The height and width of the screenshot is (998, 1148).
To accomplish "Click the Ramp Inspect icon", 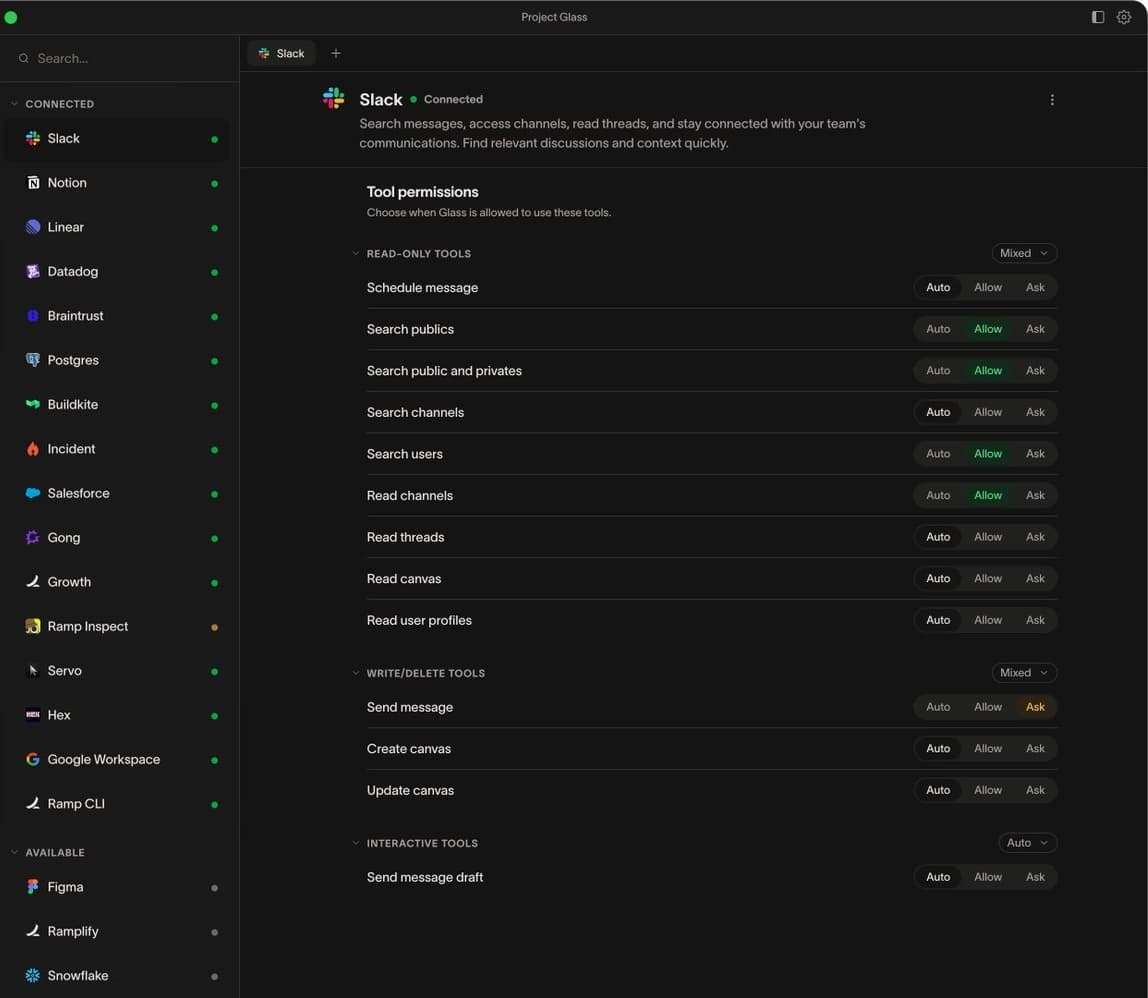I will pyautogui.click(x=33, y=627).
